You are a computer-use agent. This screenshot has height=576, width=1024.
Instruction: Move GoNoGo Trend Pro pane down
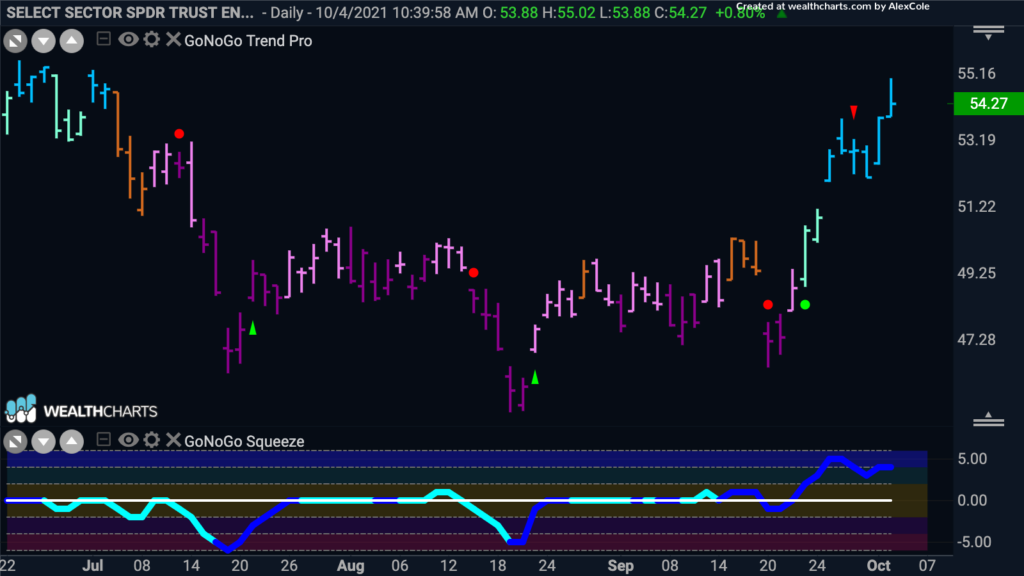click(x=44, y=41)
